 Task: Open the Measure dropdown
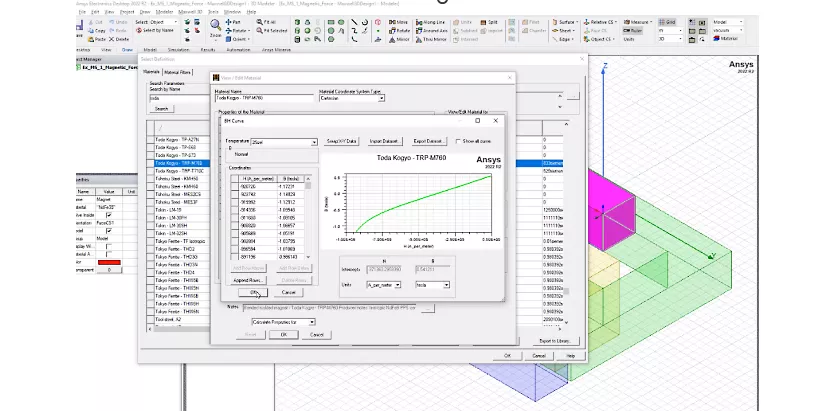[637, 22]
